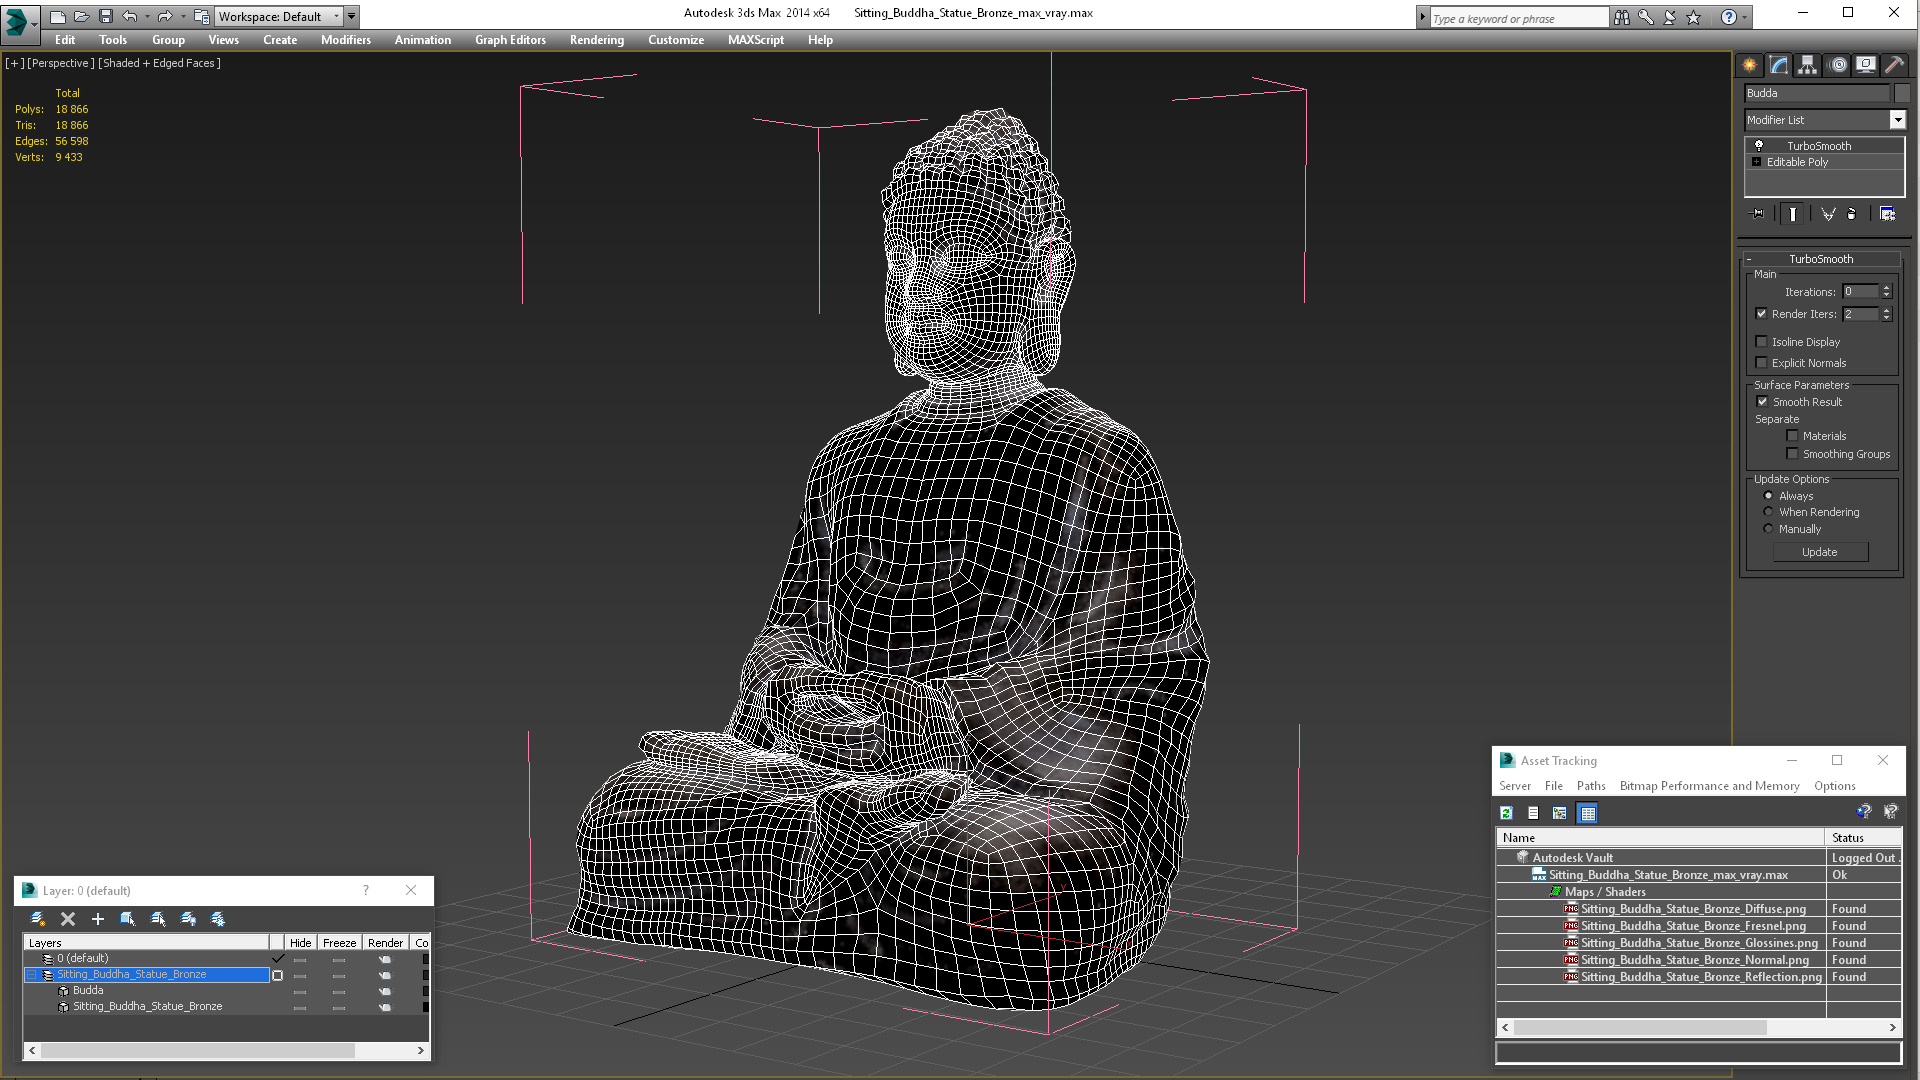Open the Rendering menu
Image resolution: width=1920 pixels, height=1080 pixels.
pos(597,40)
